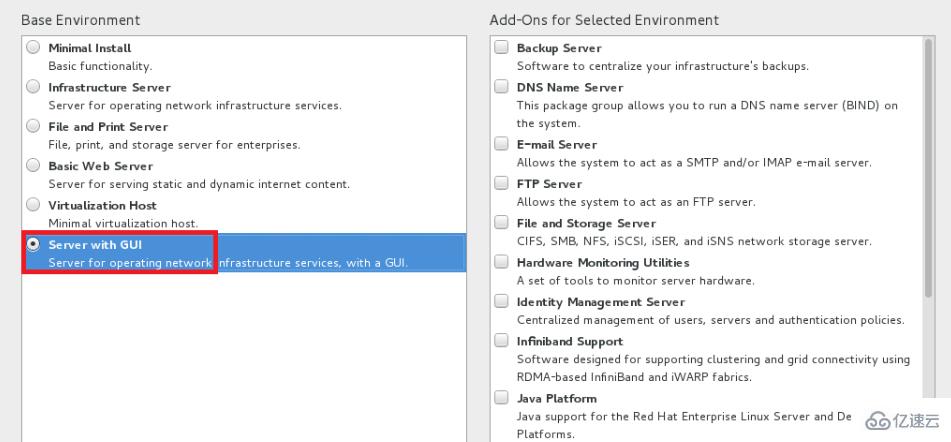
Task: Click the Backup Server description text
Action: click(662, 66)
